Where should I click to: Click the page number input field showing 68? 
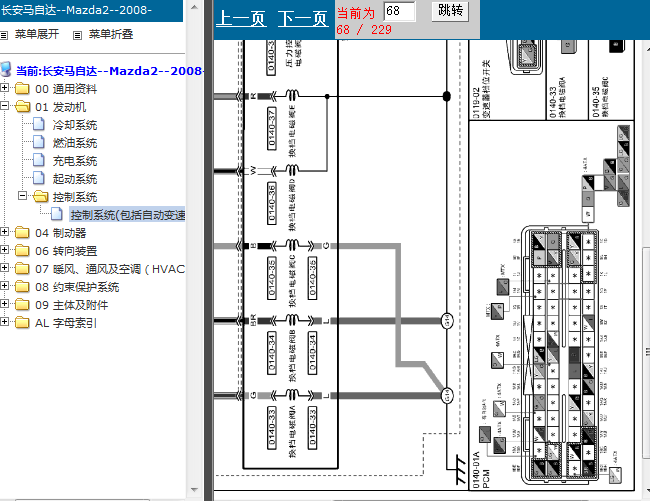[399, 10]
